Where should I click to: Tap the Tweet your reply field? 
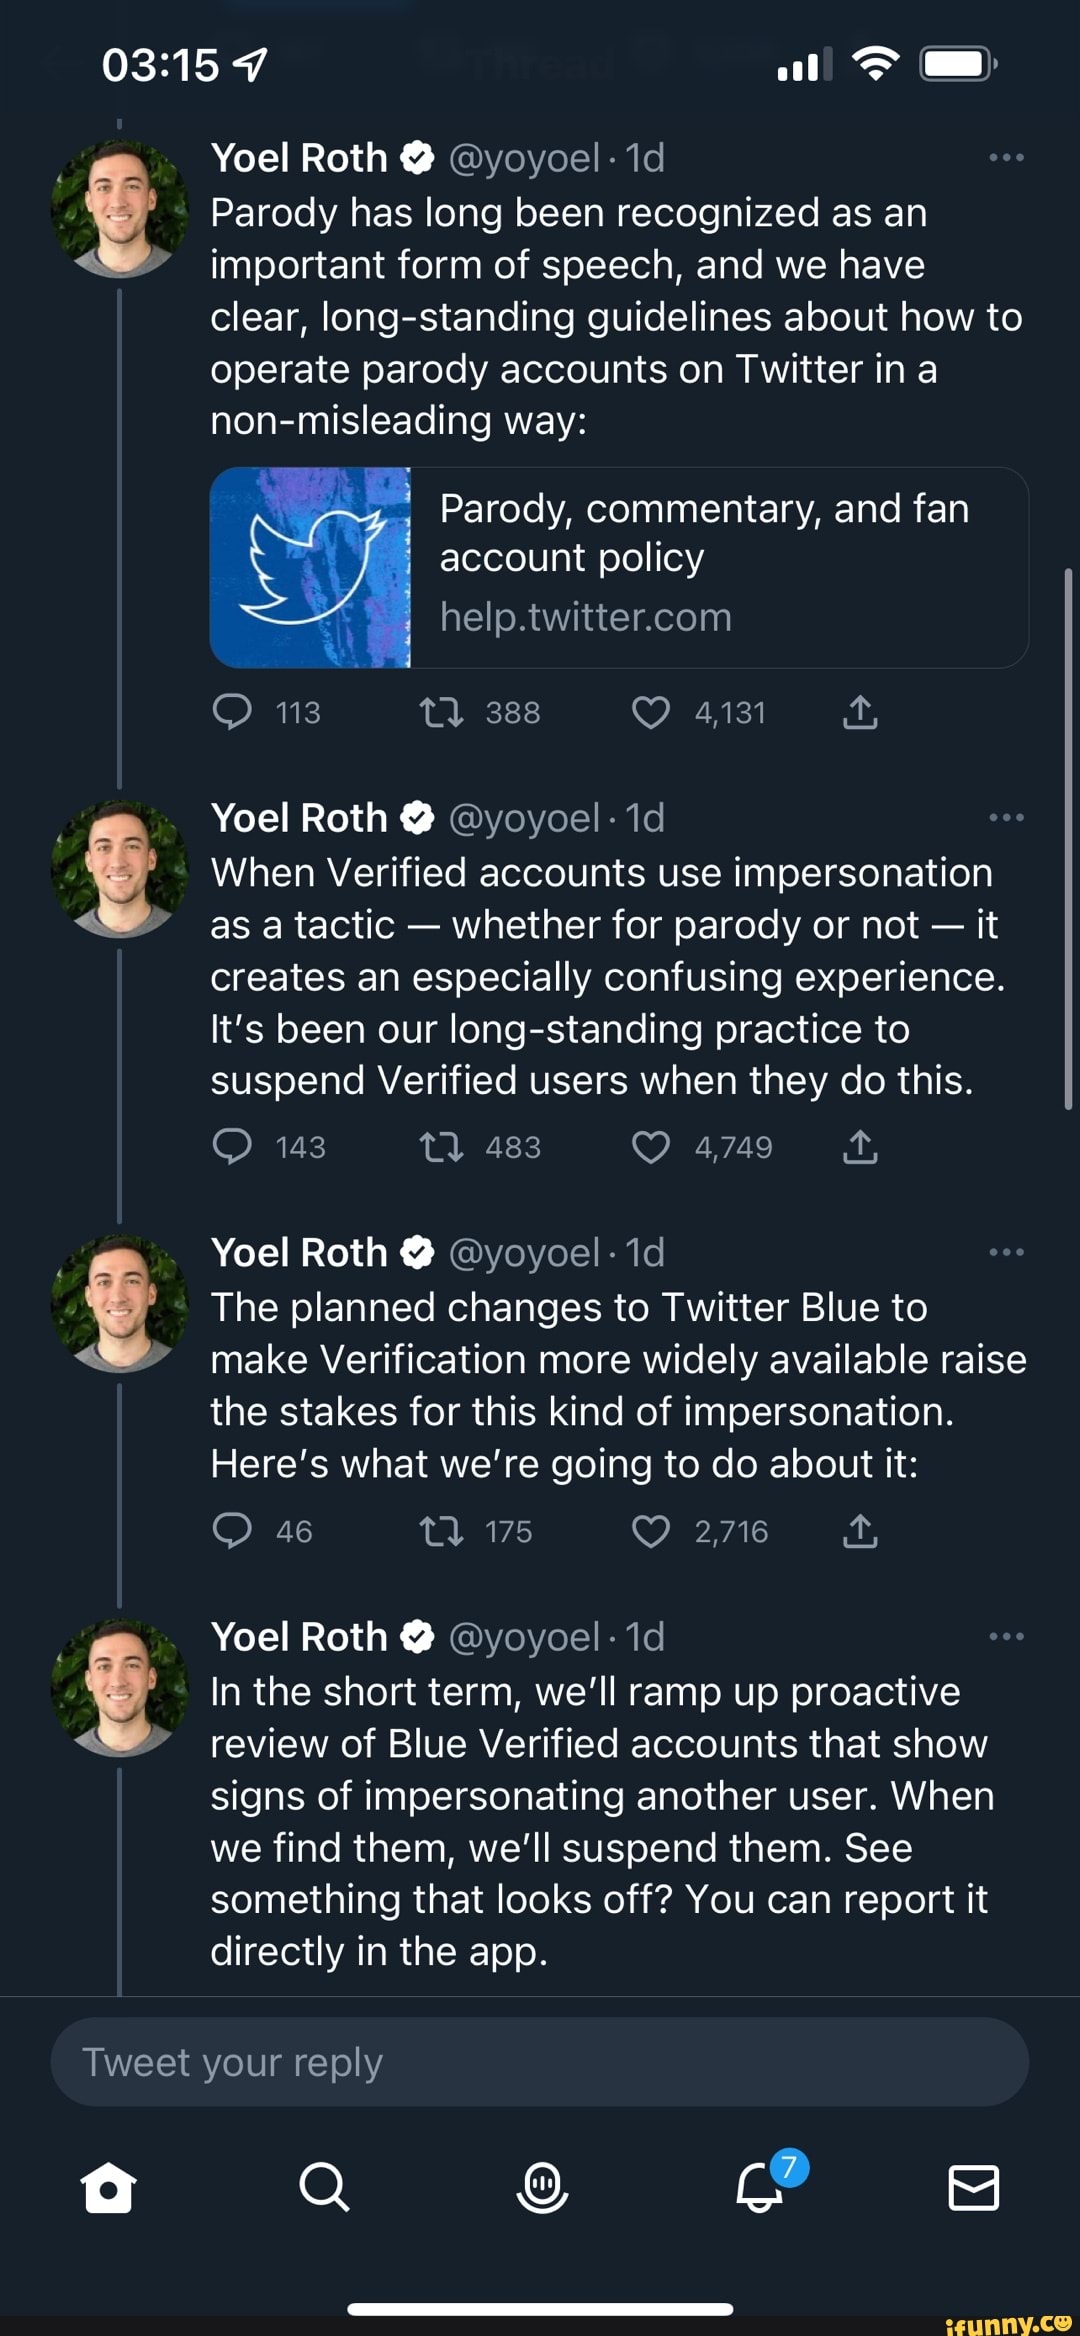tap(540, 2062)
